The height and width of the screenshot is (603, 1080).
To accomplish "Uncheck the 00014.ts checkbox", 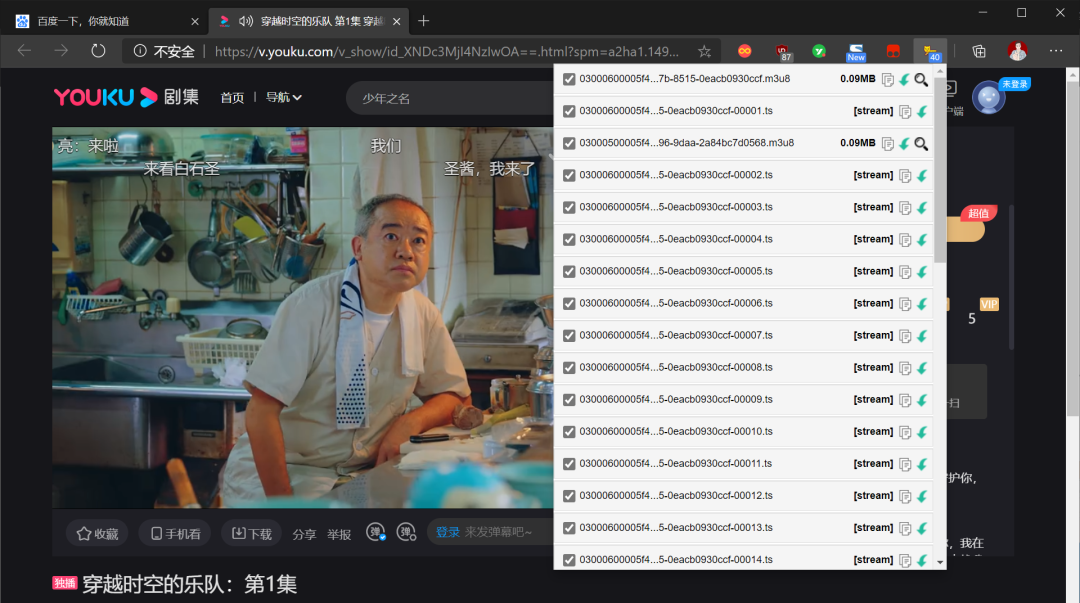I will point(569,560).
